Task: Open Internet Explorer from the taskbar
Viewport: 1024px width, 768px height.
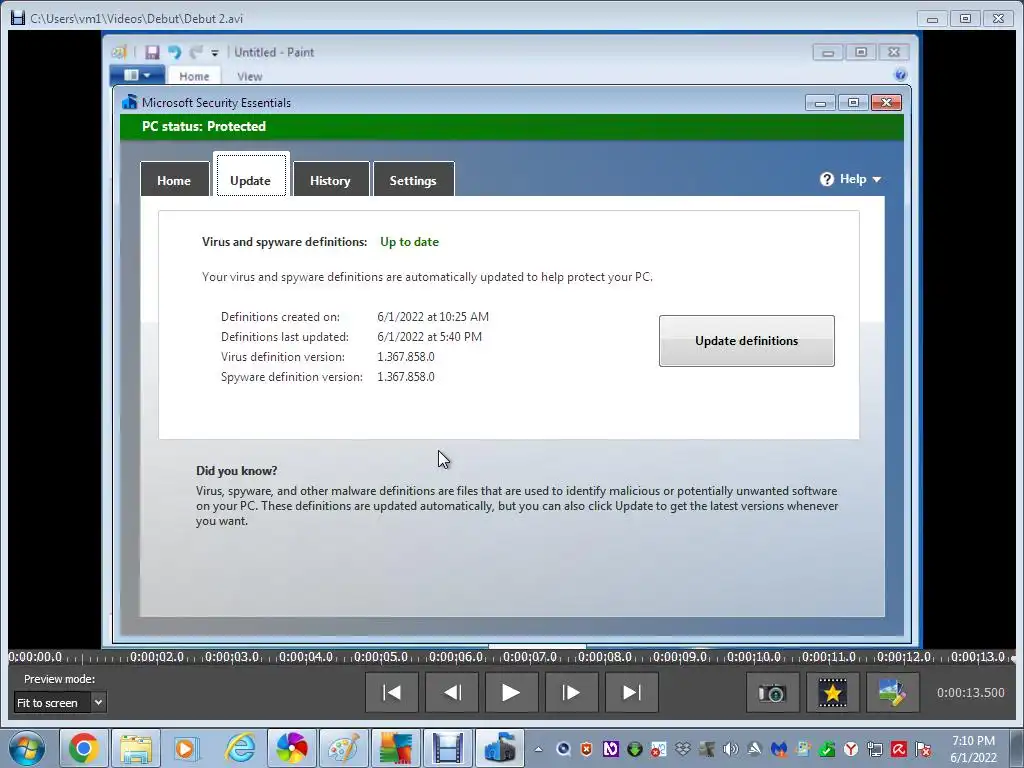Action: click(x=240, y=748)
